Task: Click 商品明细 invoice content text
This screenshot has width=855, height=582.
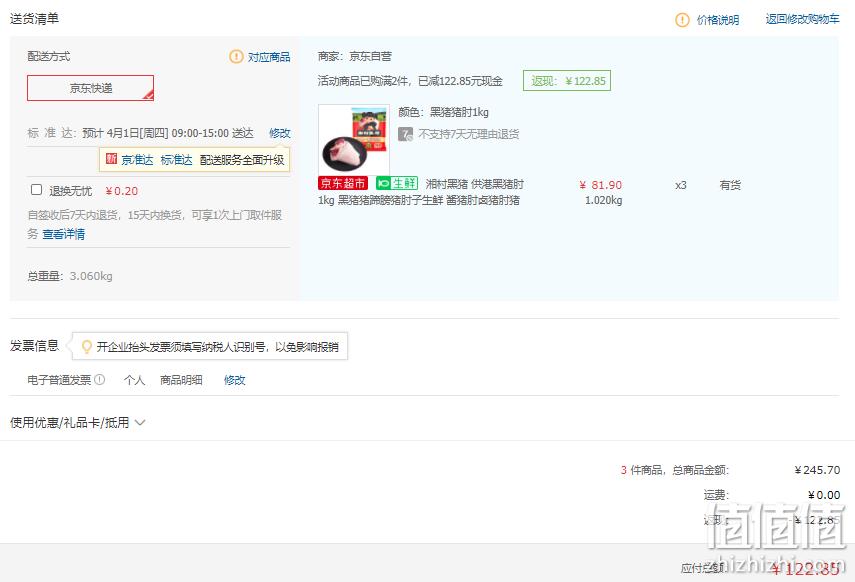Action: [181, 380]
